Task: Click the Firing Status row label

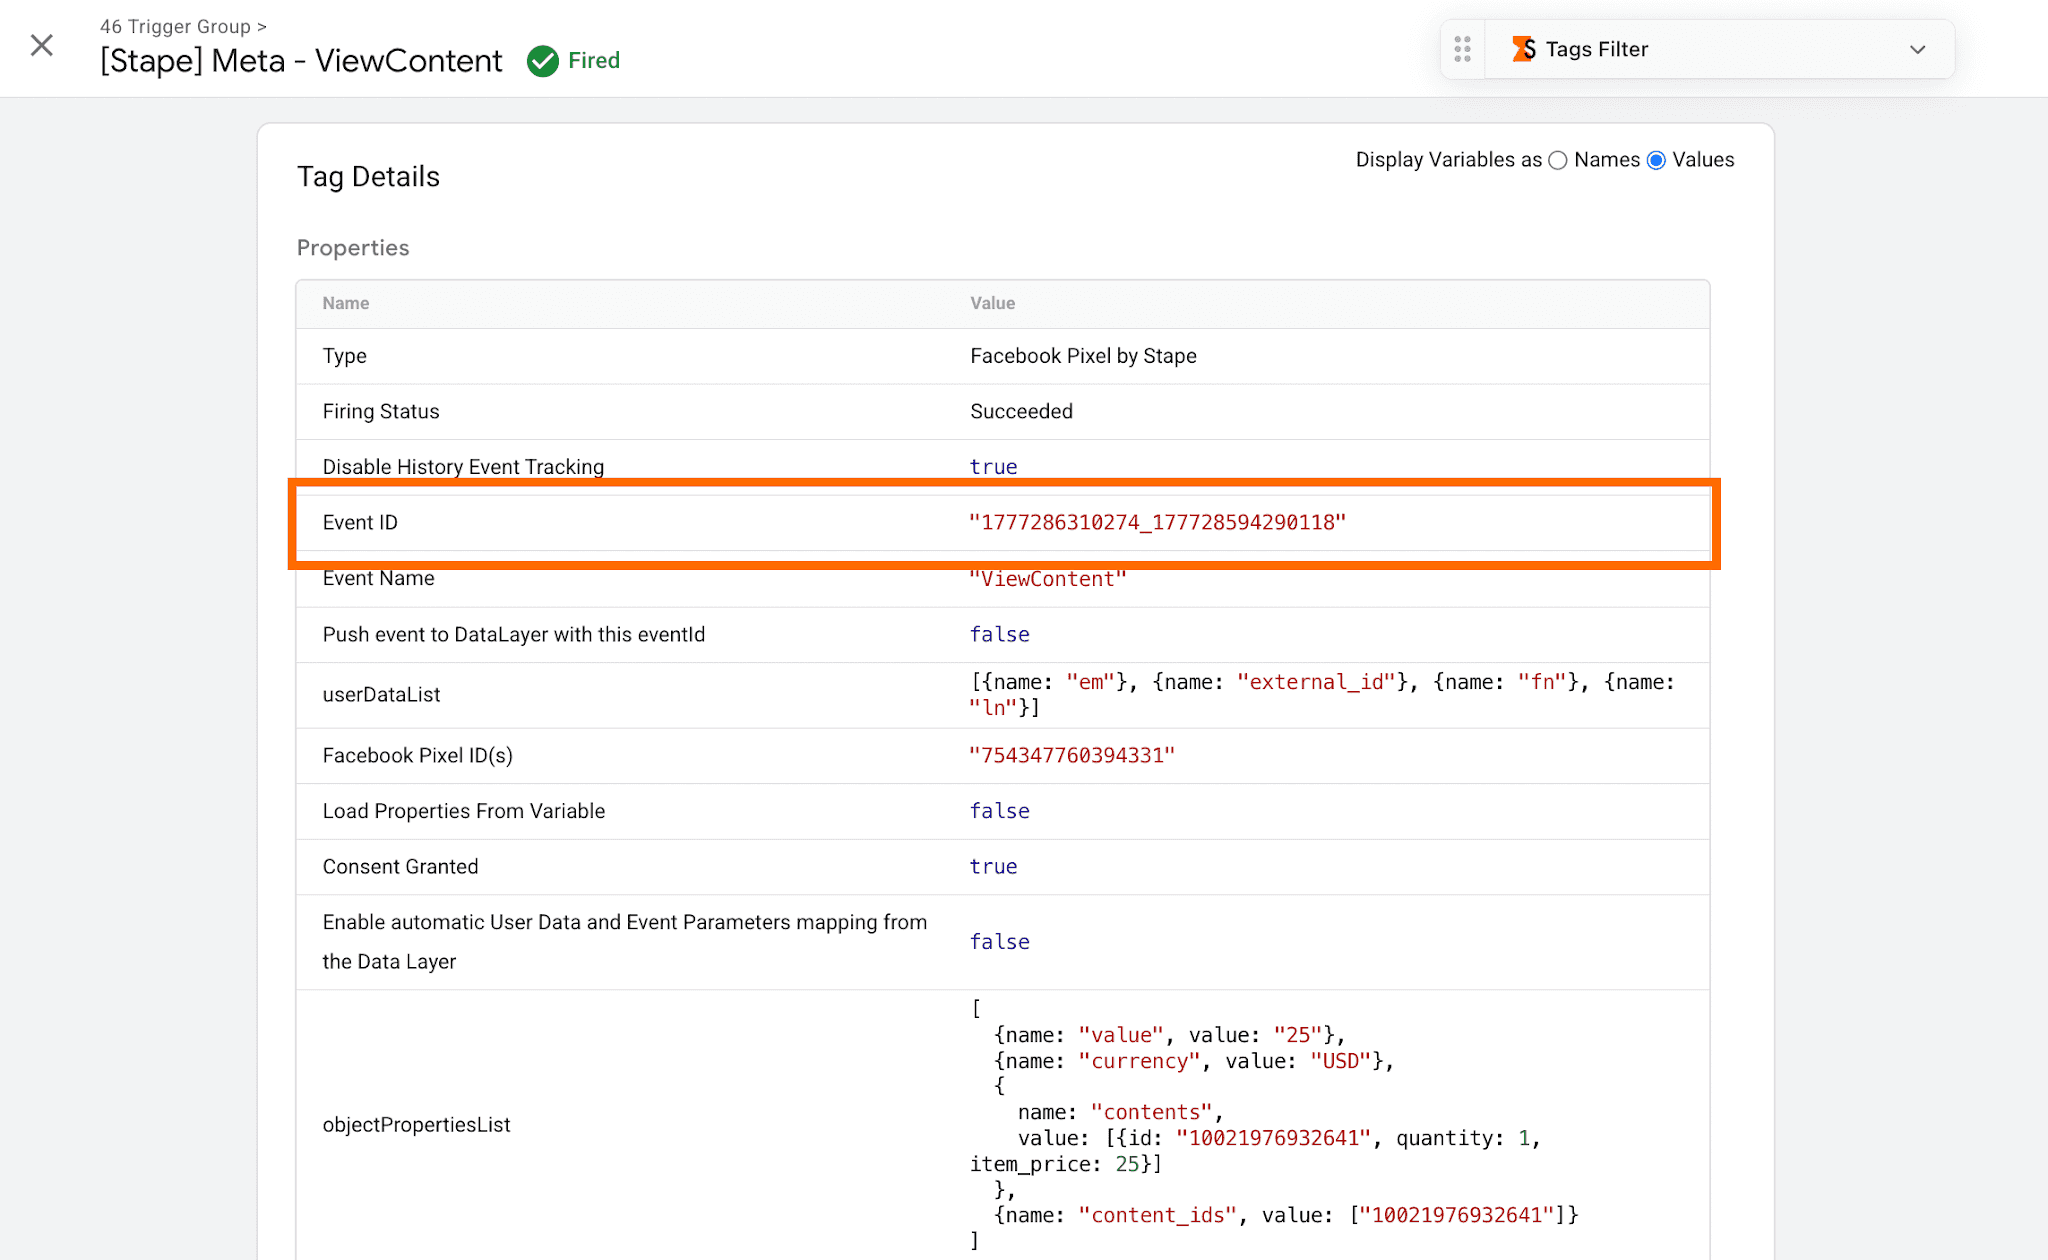Action: point(381,411)
